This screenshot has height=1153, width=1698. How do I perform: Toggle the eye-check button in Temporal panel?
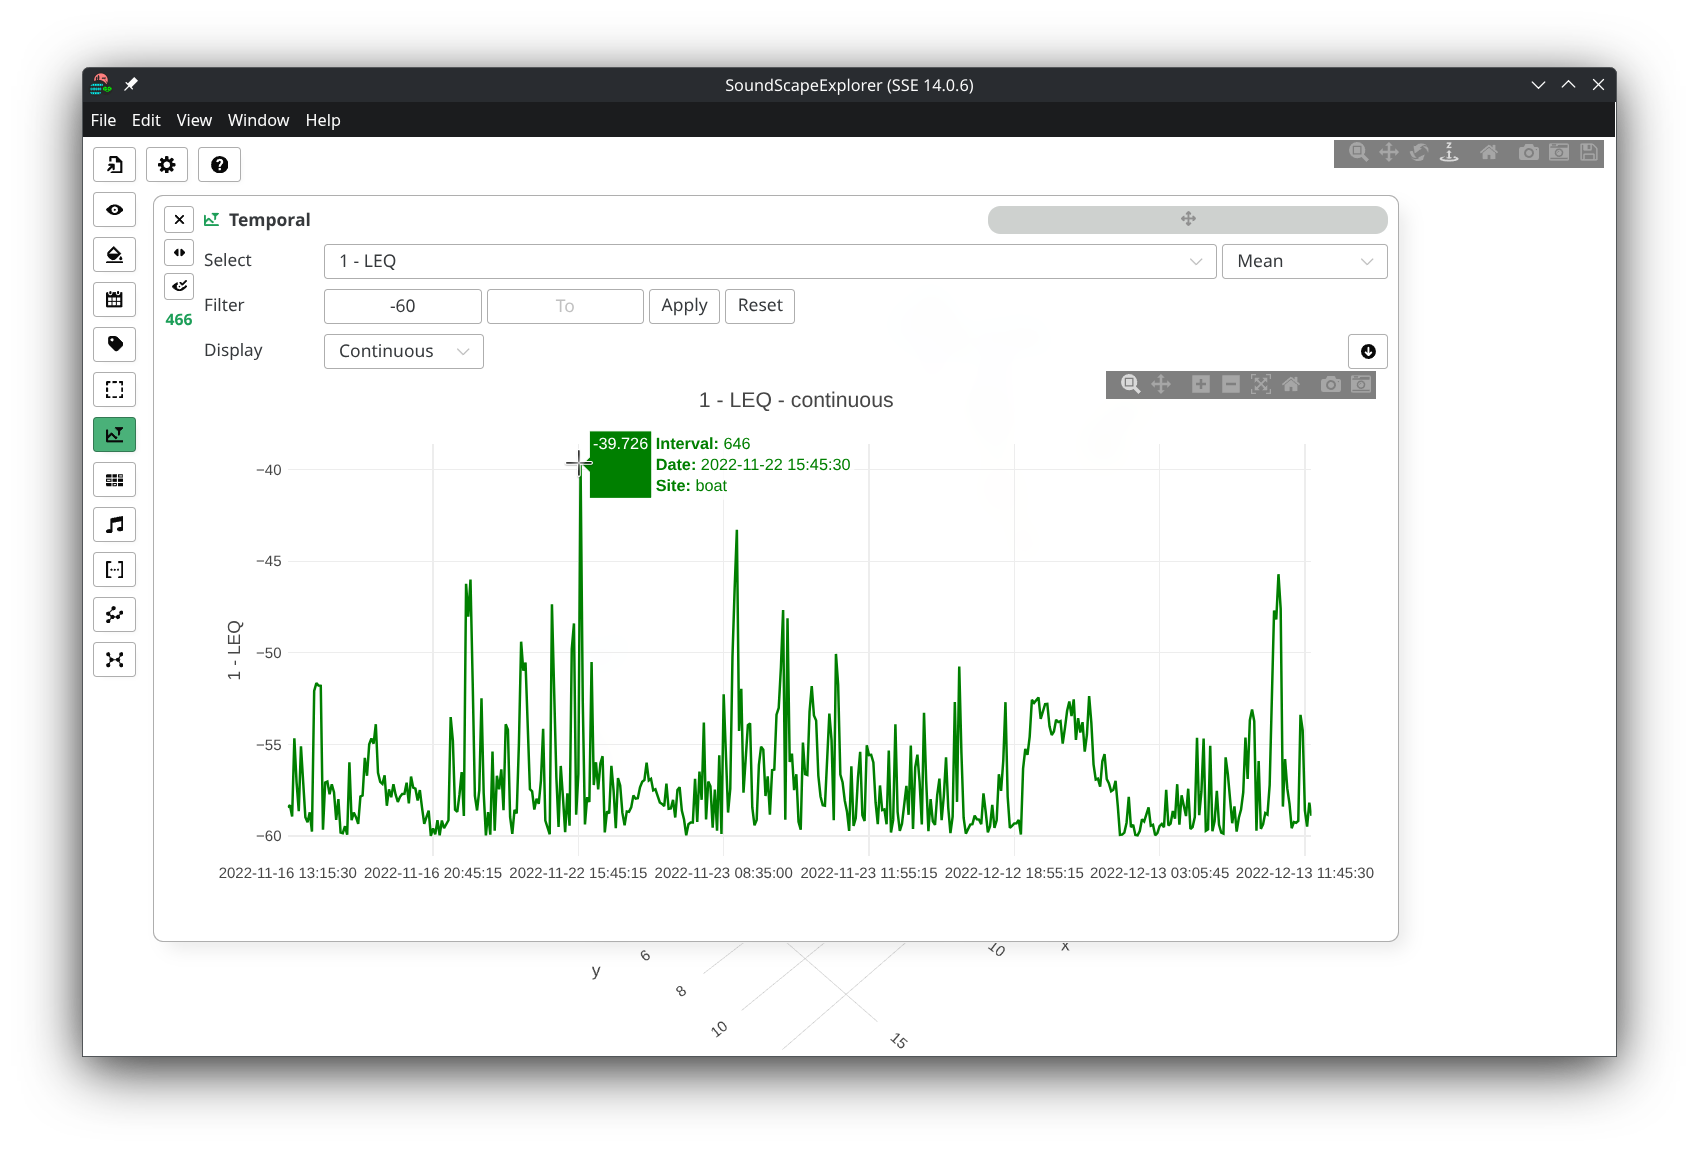179,286
